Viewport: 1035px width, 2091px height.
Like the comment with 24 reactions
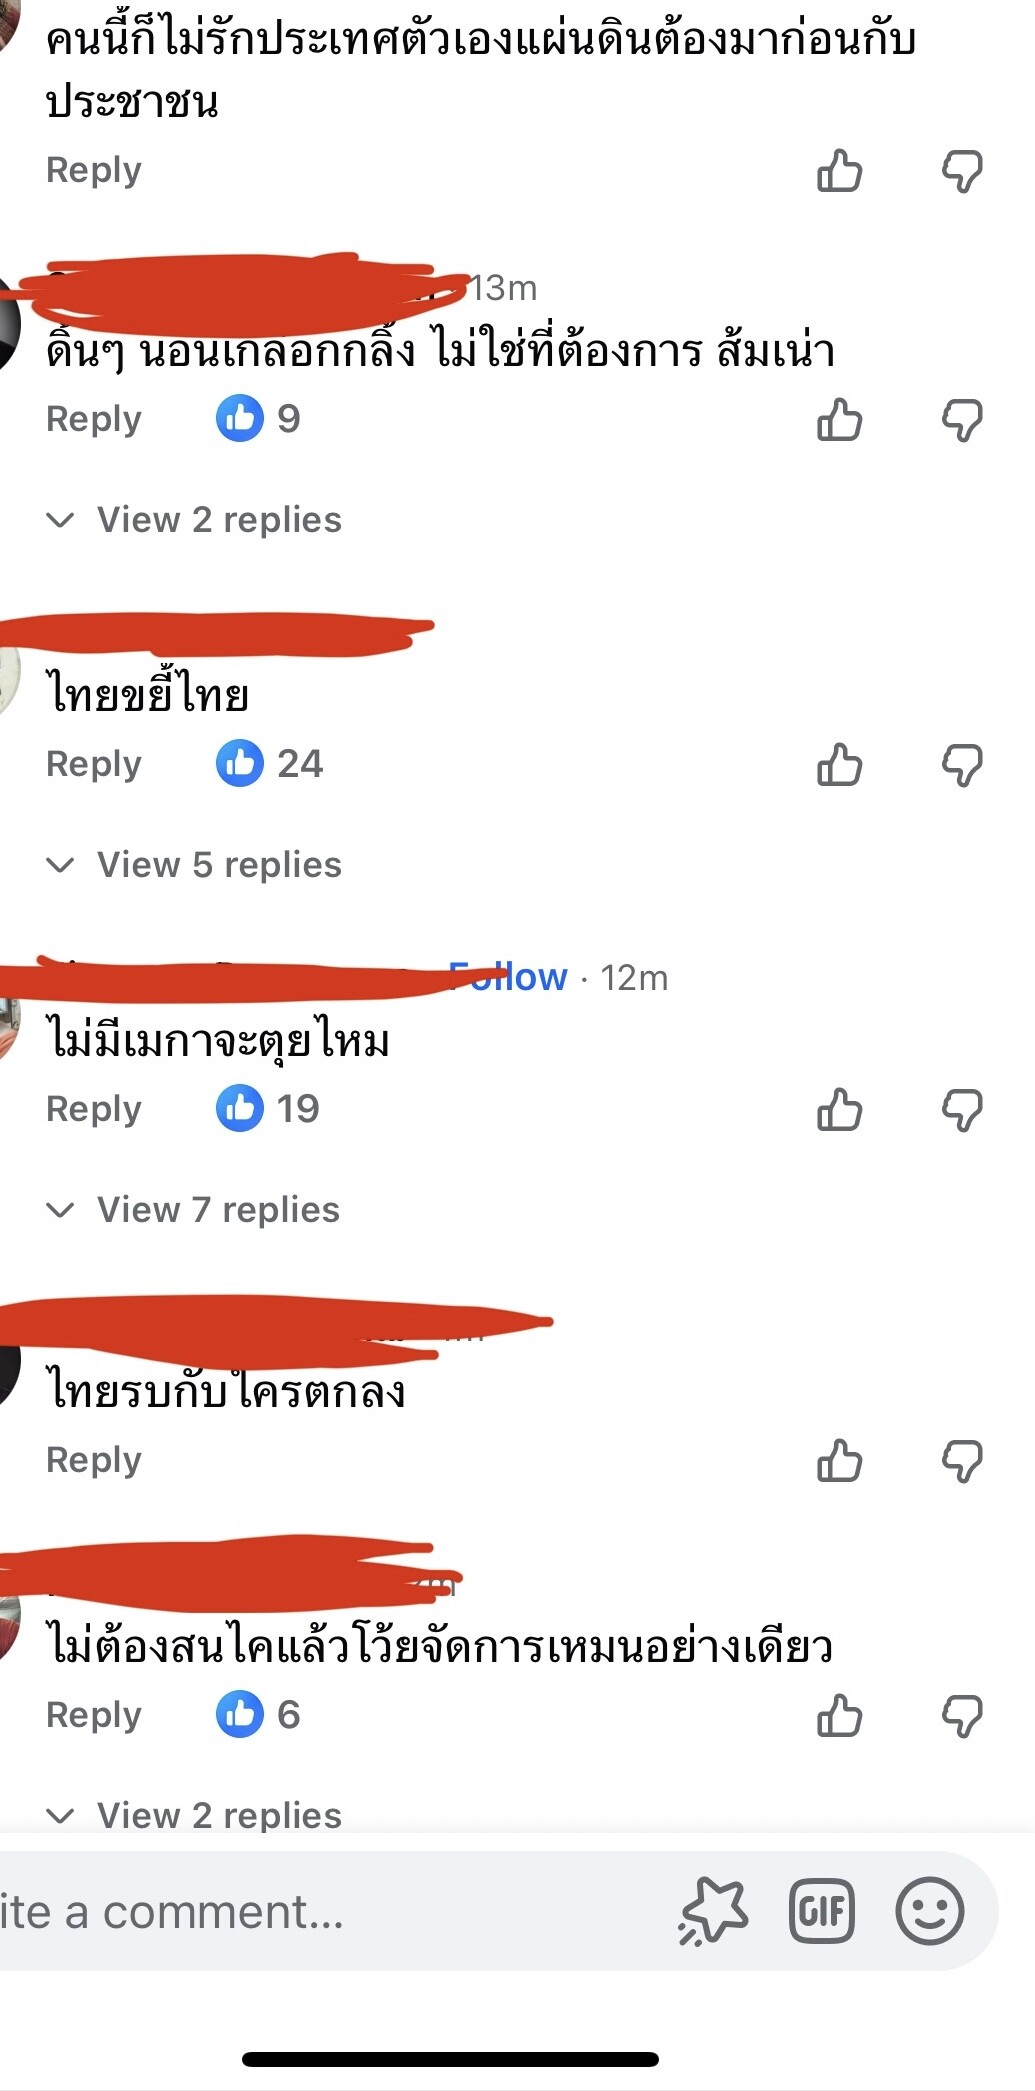pyautogui.click(x=839, y=765)
